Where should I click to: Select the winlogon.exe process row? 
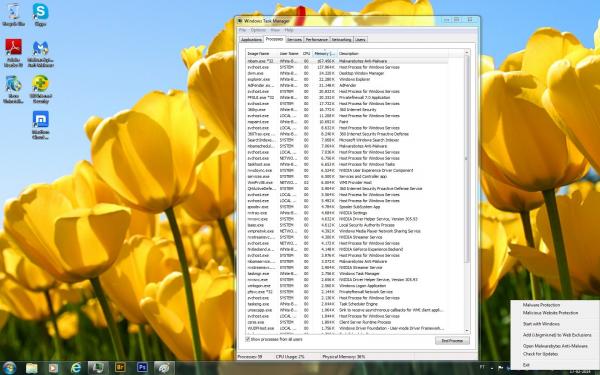347,285
